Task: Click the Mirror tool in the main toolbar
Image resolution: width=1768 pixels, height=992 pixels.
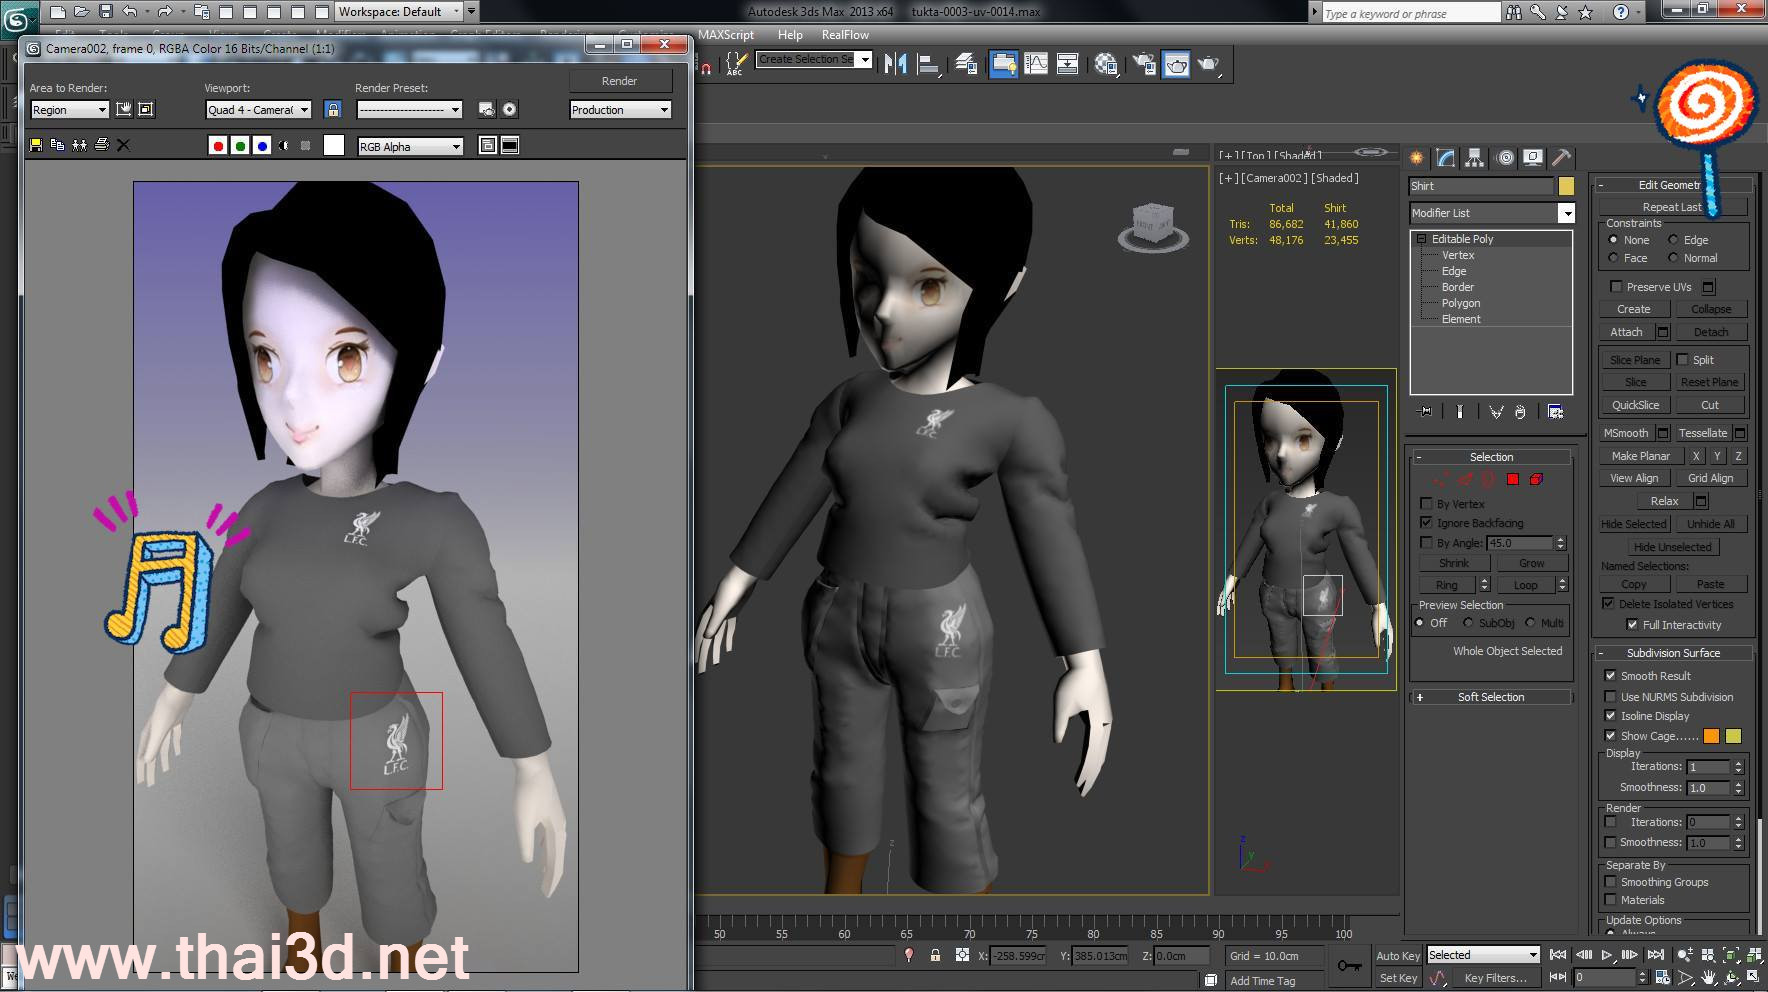Action: pos(895,64)
